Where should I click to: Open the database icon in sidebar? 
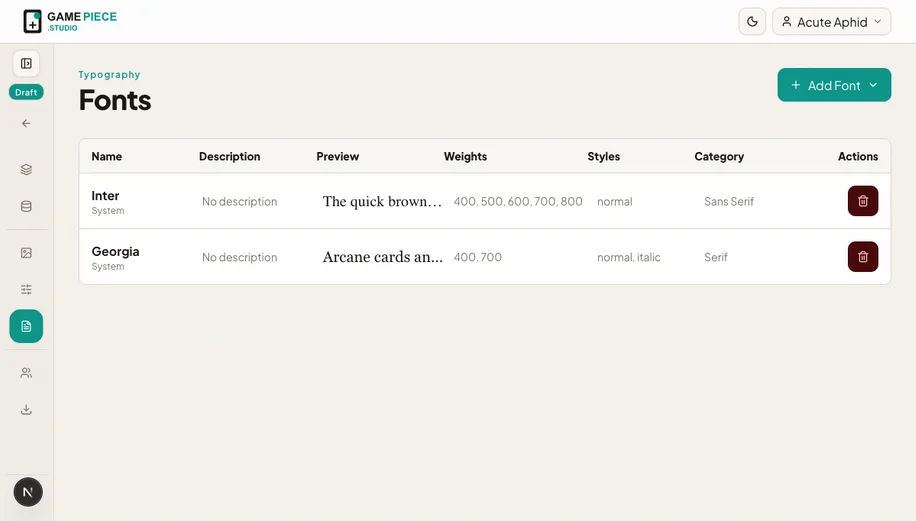pyautogui.click(x=26, y=206)
